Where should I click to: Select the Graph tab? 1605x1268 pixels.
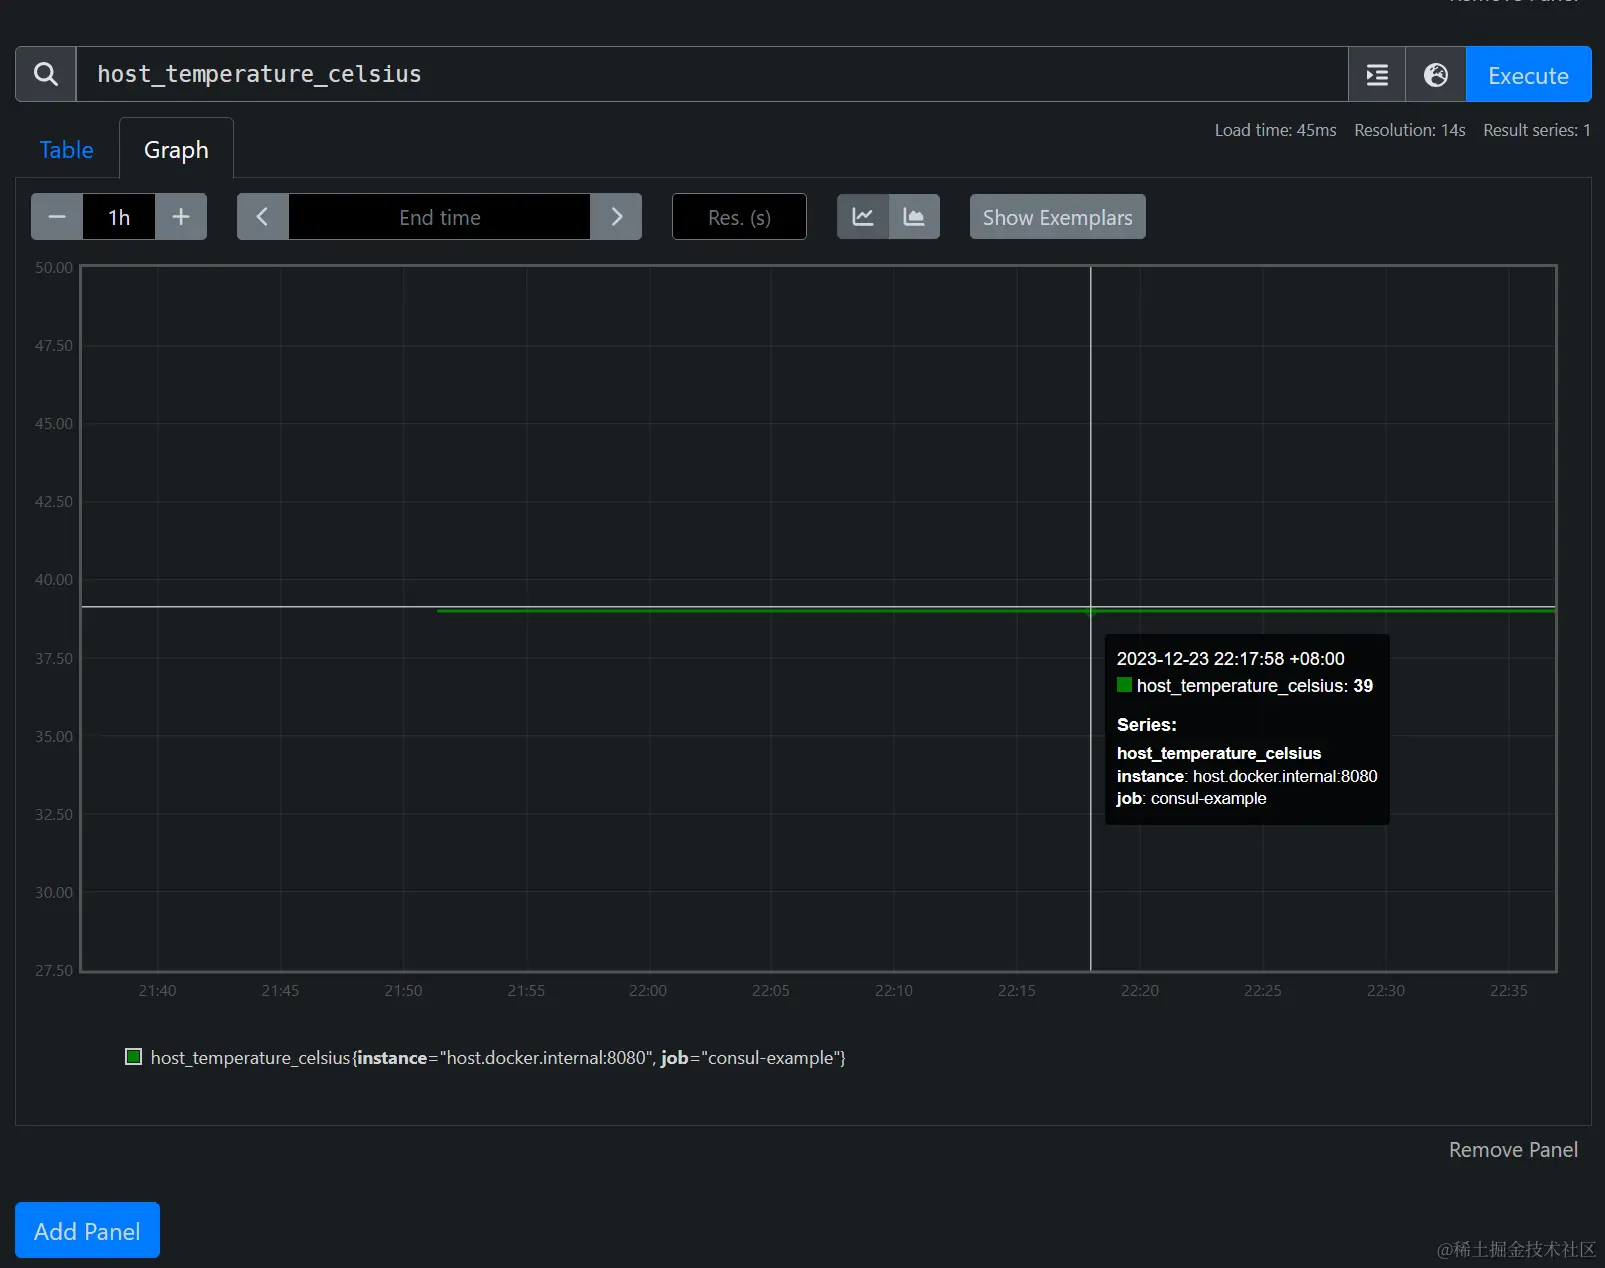[177, 150]
